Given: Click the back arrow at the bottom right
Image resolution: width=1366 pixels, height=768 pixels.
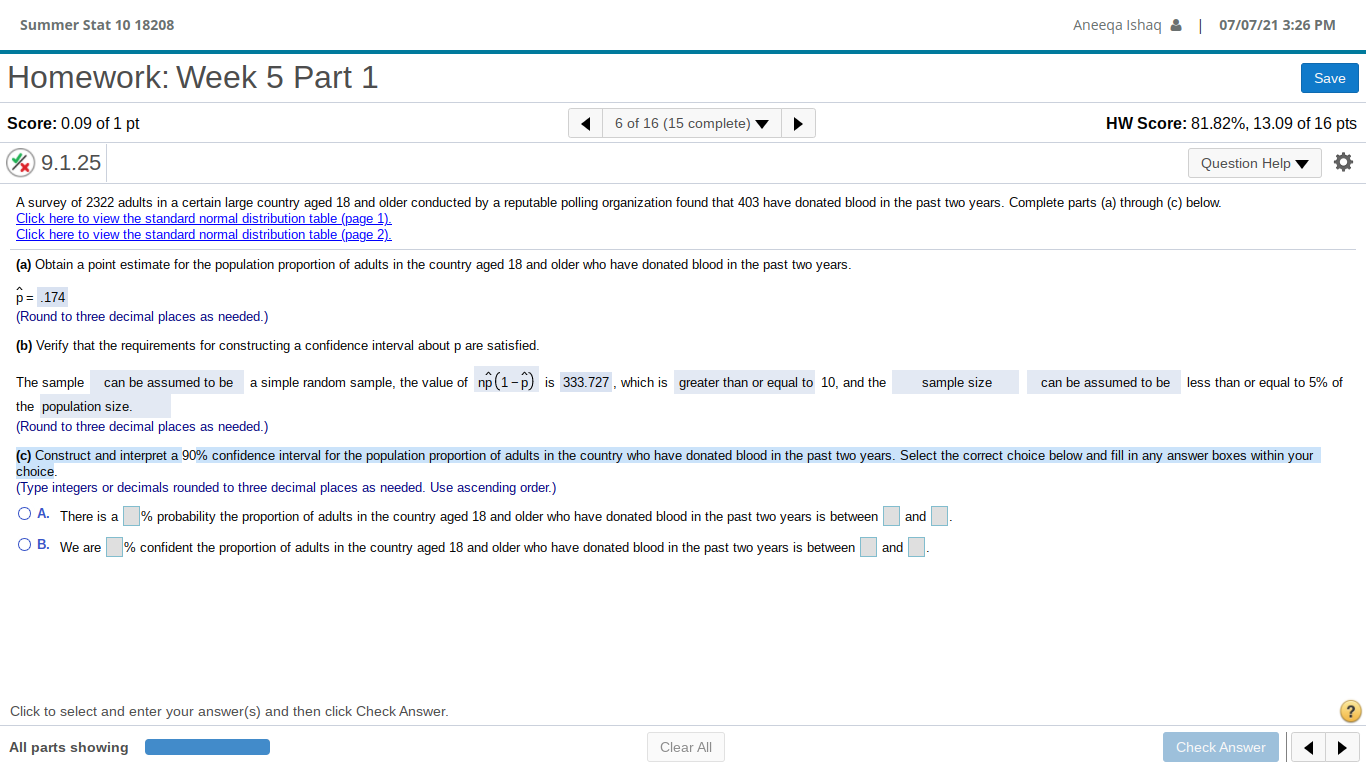Looking at the screenshot, I should tap(1309, 747).
